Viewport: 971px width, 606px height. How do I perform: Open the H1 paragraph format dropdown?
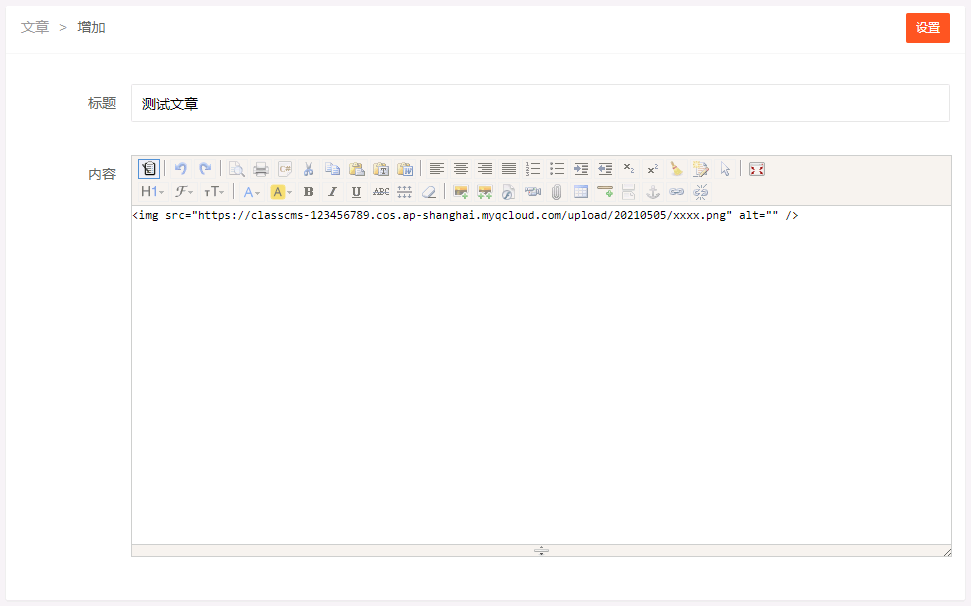[152, 192]
